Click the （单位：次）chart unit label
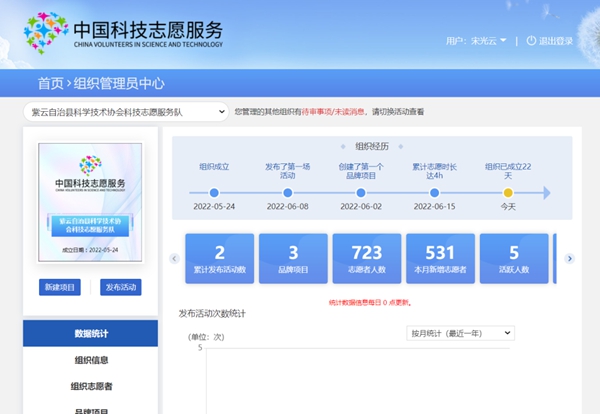 pyautogui.click(x=206, y=337)
